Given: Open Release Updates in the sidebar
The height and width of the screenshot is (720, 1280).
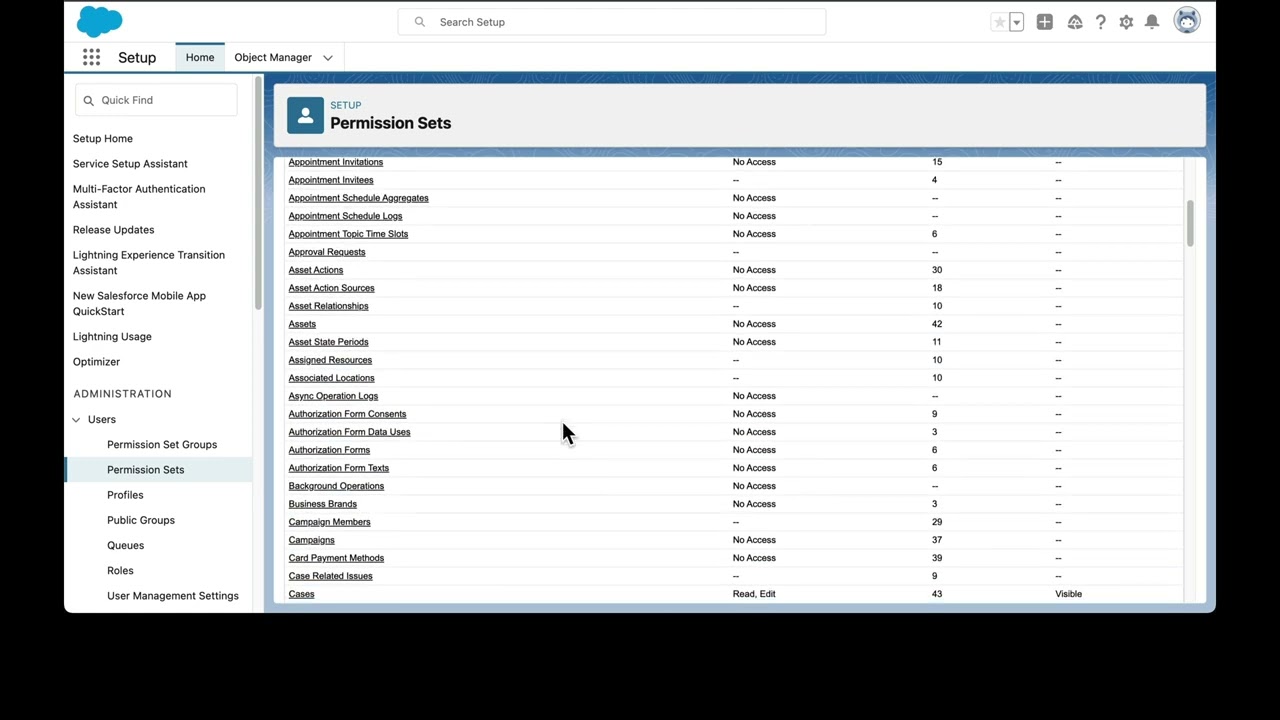Looking at the screenshot, I should tap(113, 230).
